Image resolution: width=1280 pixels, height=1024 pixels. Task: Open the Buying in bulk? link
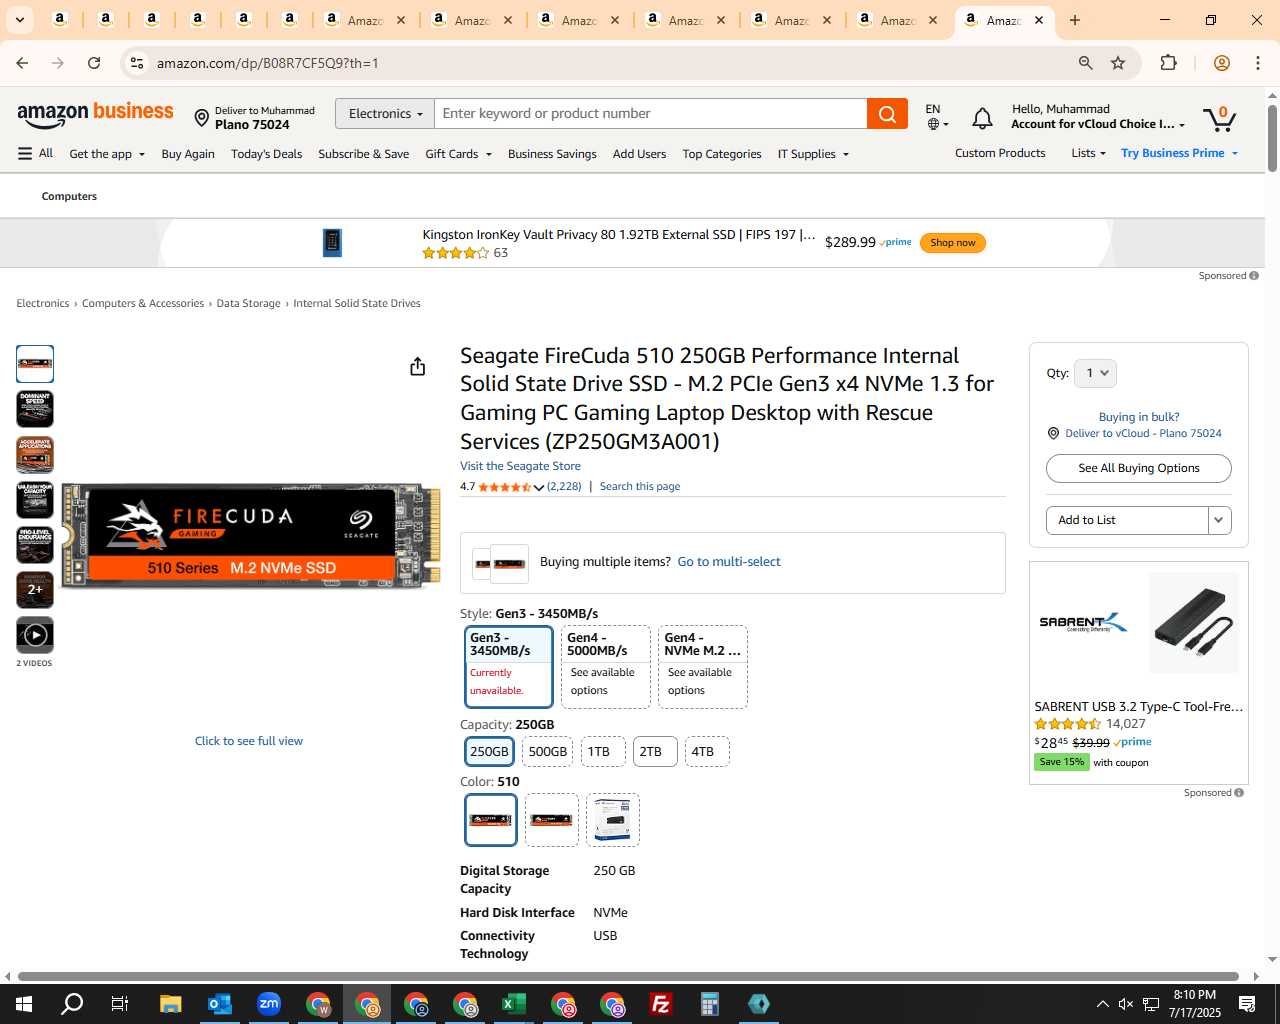point(1139,417)
